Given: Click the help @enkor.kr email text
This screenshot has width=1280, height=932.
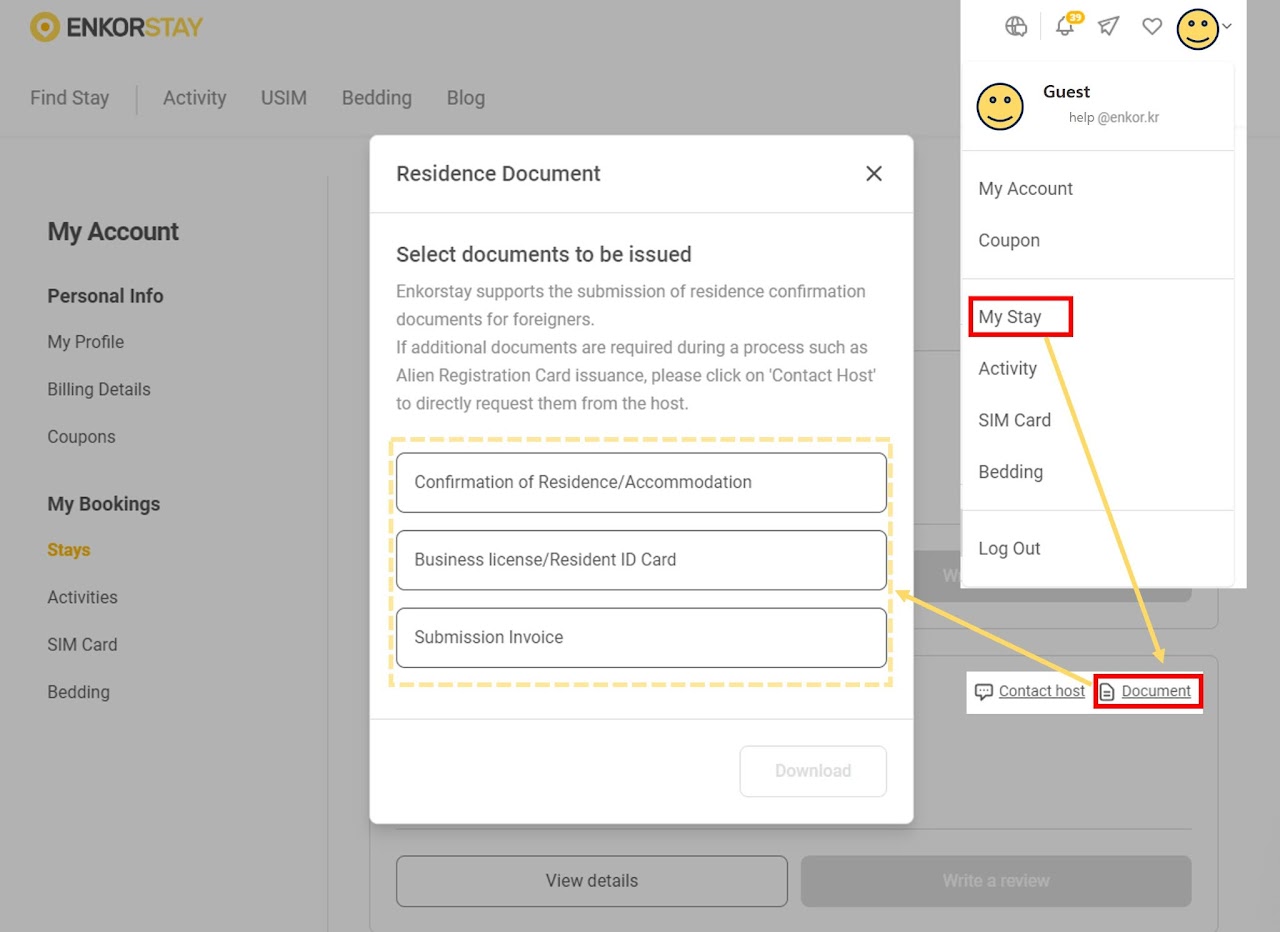Looking at the screenshot, I should 1114,118.
